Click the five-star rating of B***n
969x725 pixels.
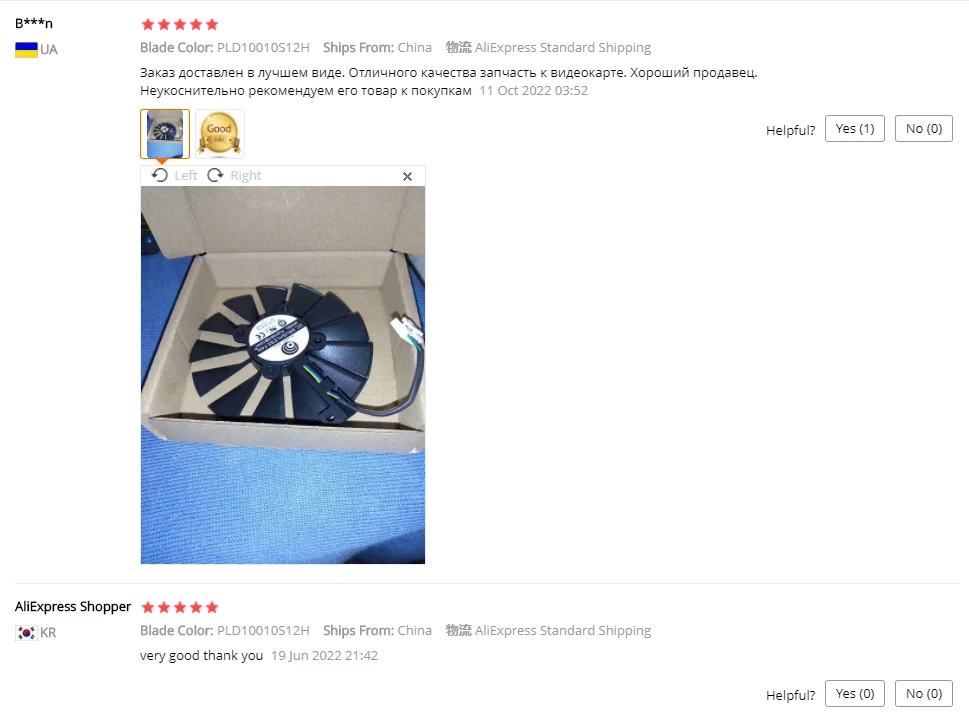click(x=180, y=25)
